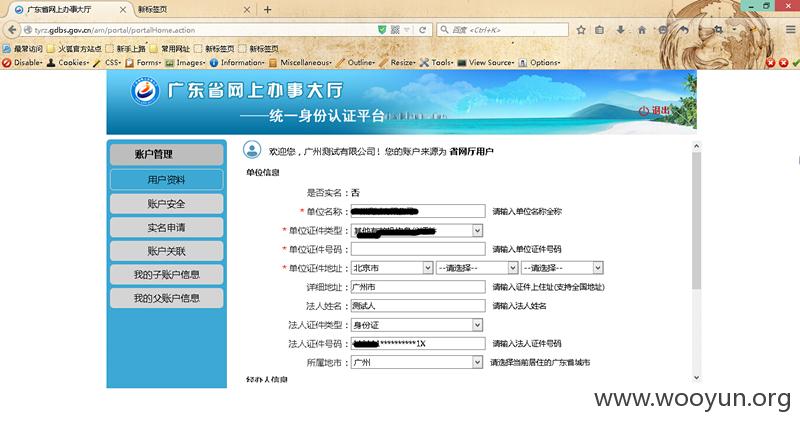Open the Disable menu in Web Developer toolbar
Image resolution: width=800 pixels, height=427 pixels.
point(22,63)
